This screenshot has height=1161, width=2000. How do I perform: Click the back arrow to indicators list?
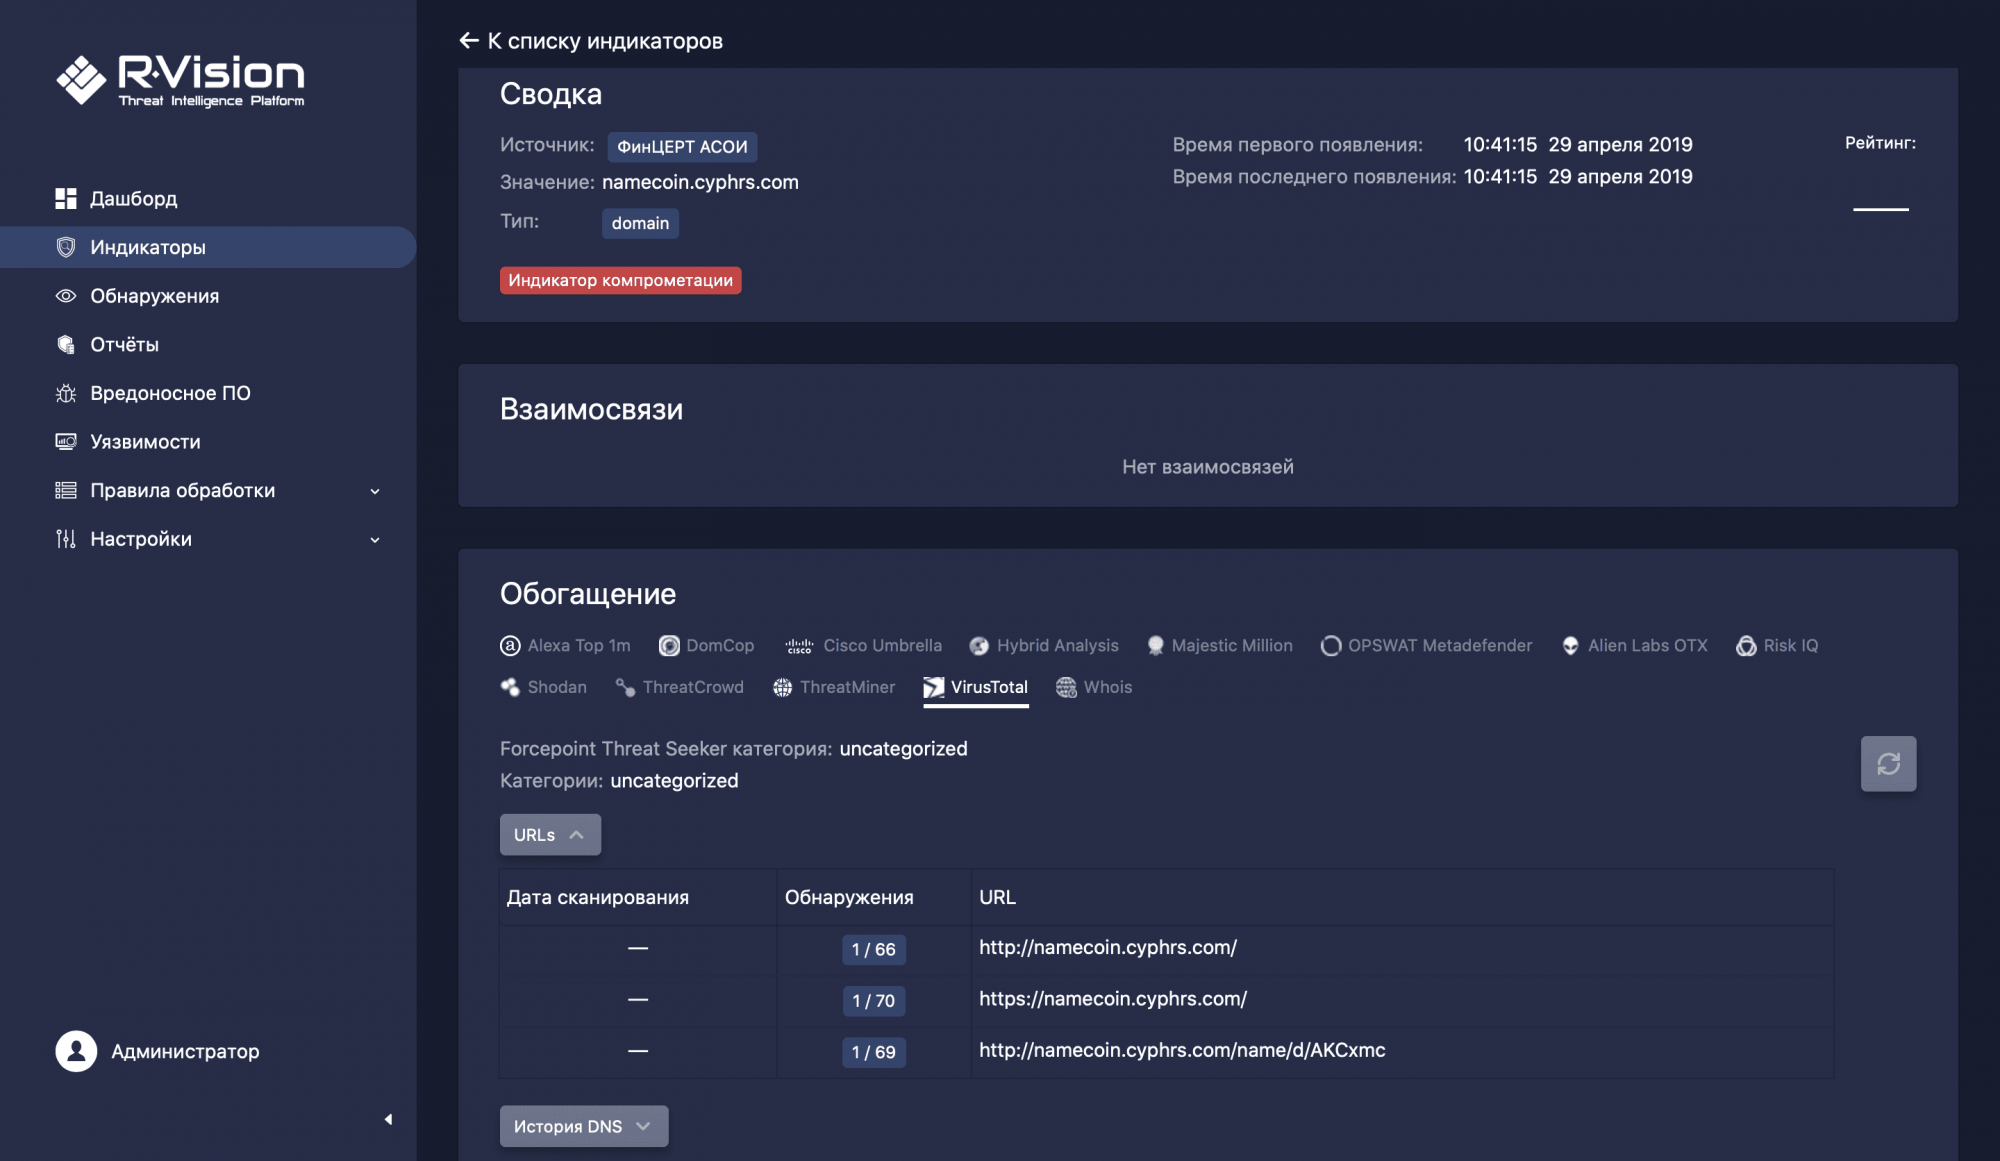click(x=469, y=41)
